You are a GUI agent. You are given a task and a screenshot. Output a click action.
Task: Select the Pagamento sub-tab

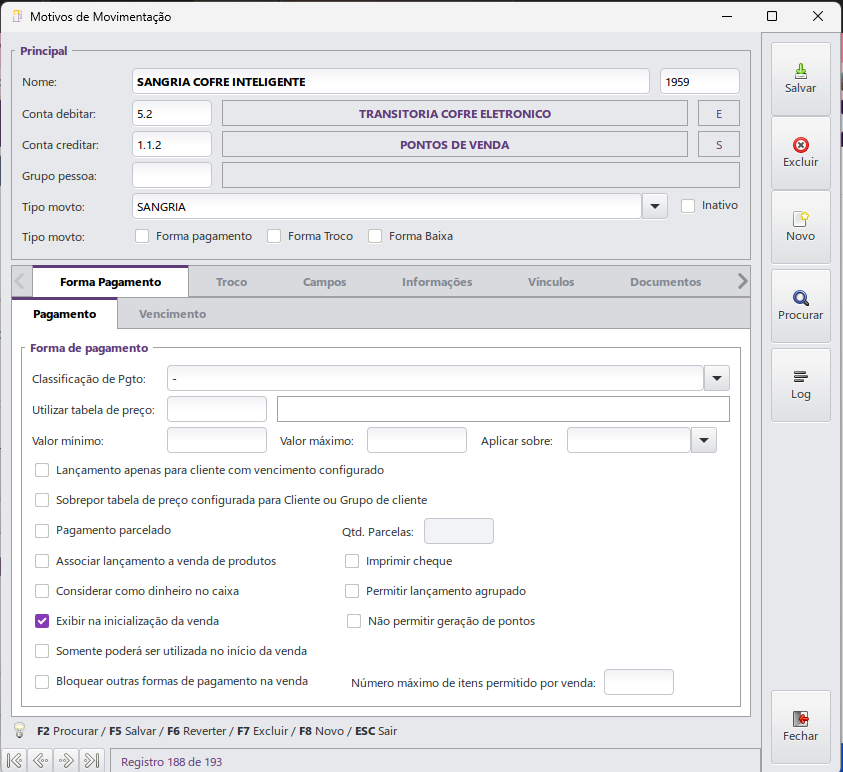click(x=65, y=314)
